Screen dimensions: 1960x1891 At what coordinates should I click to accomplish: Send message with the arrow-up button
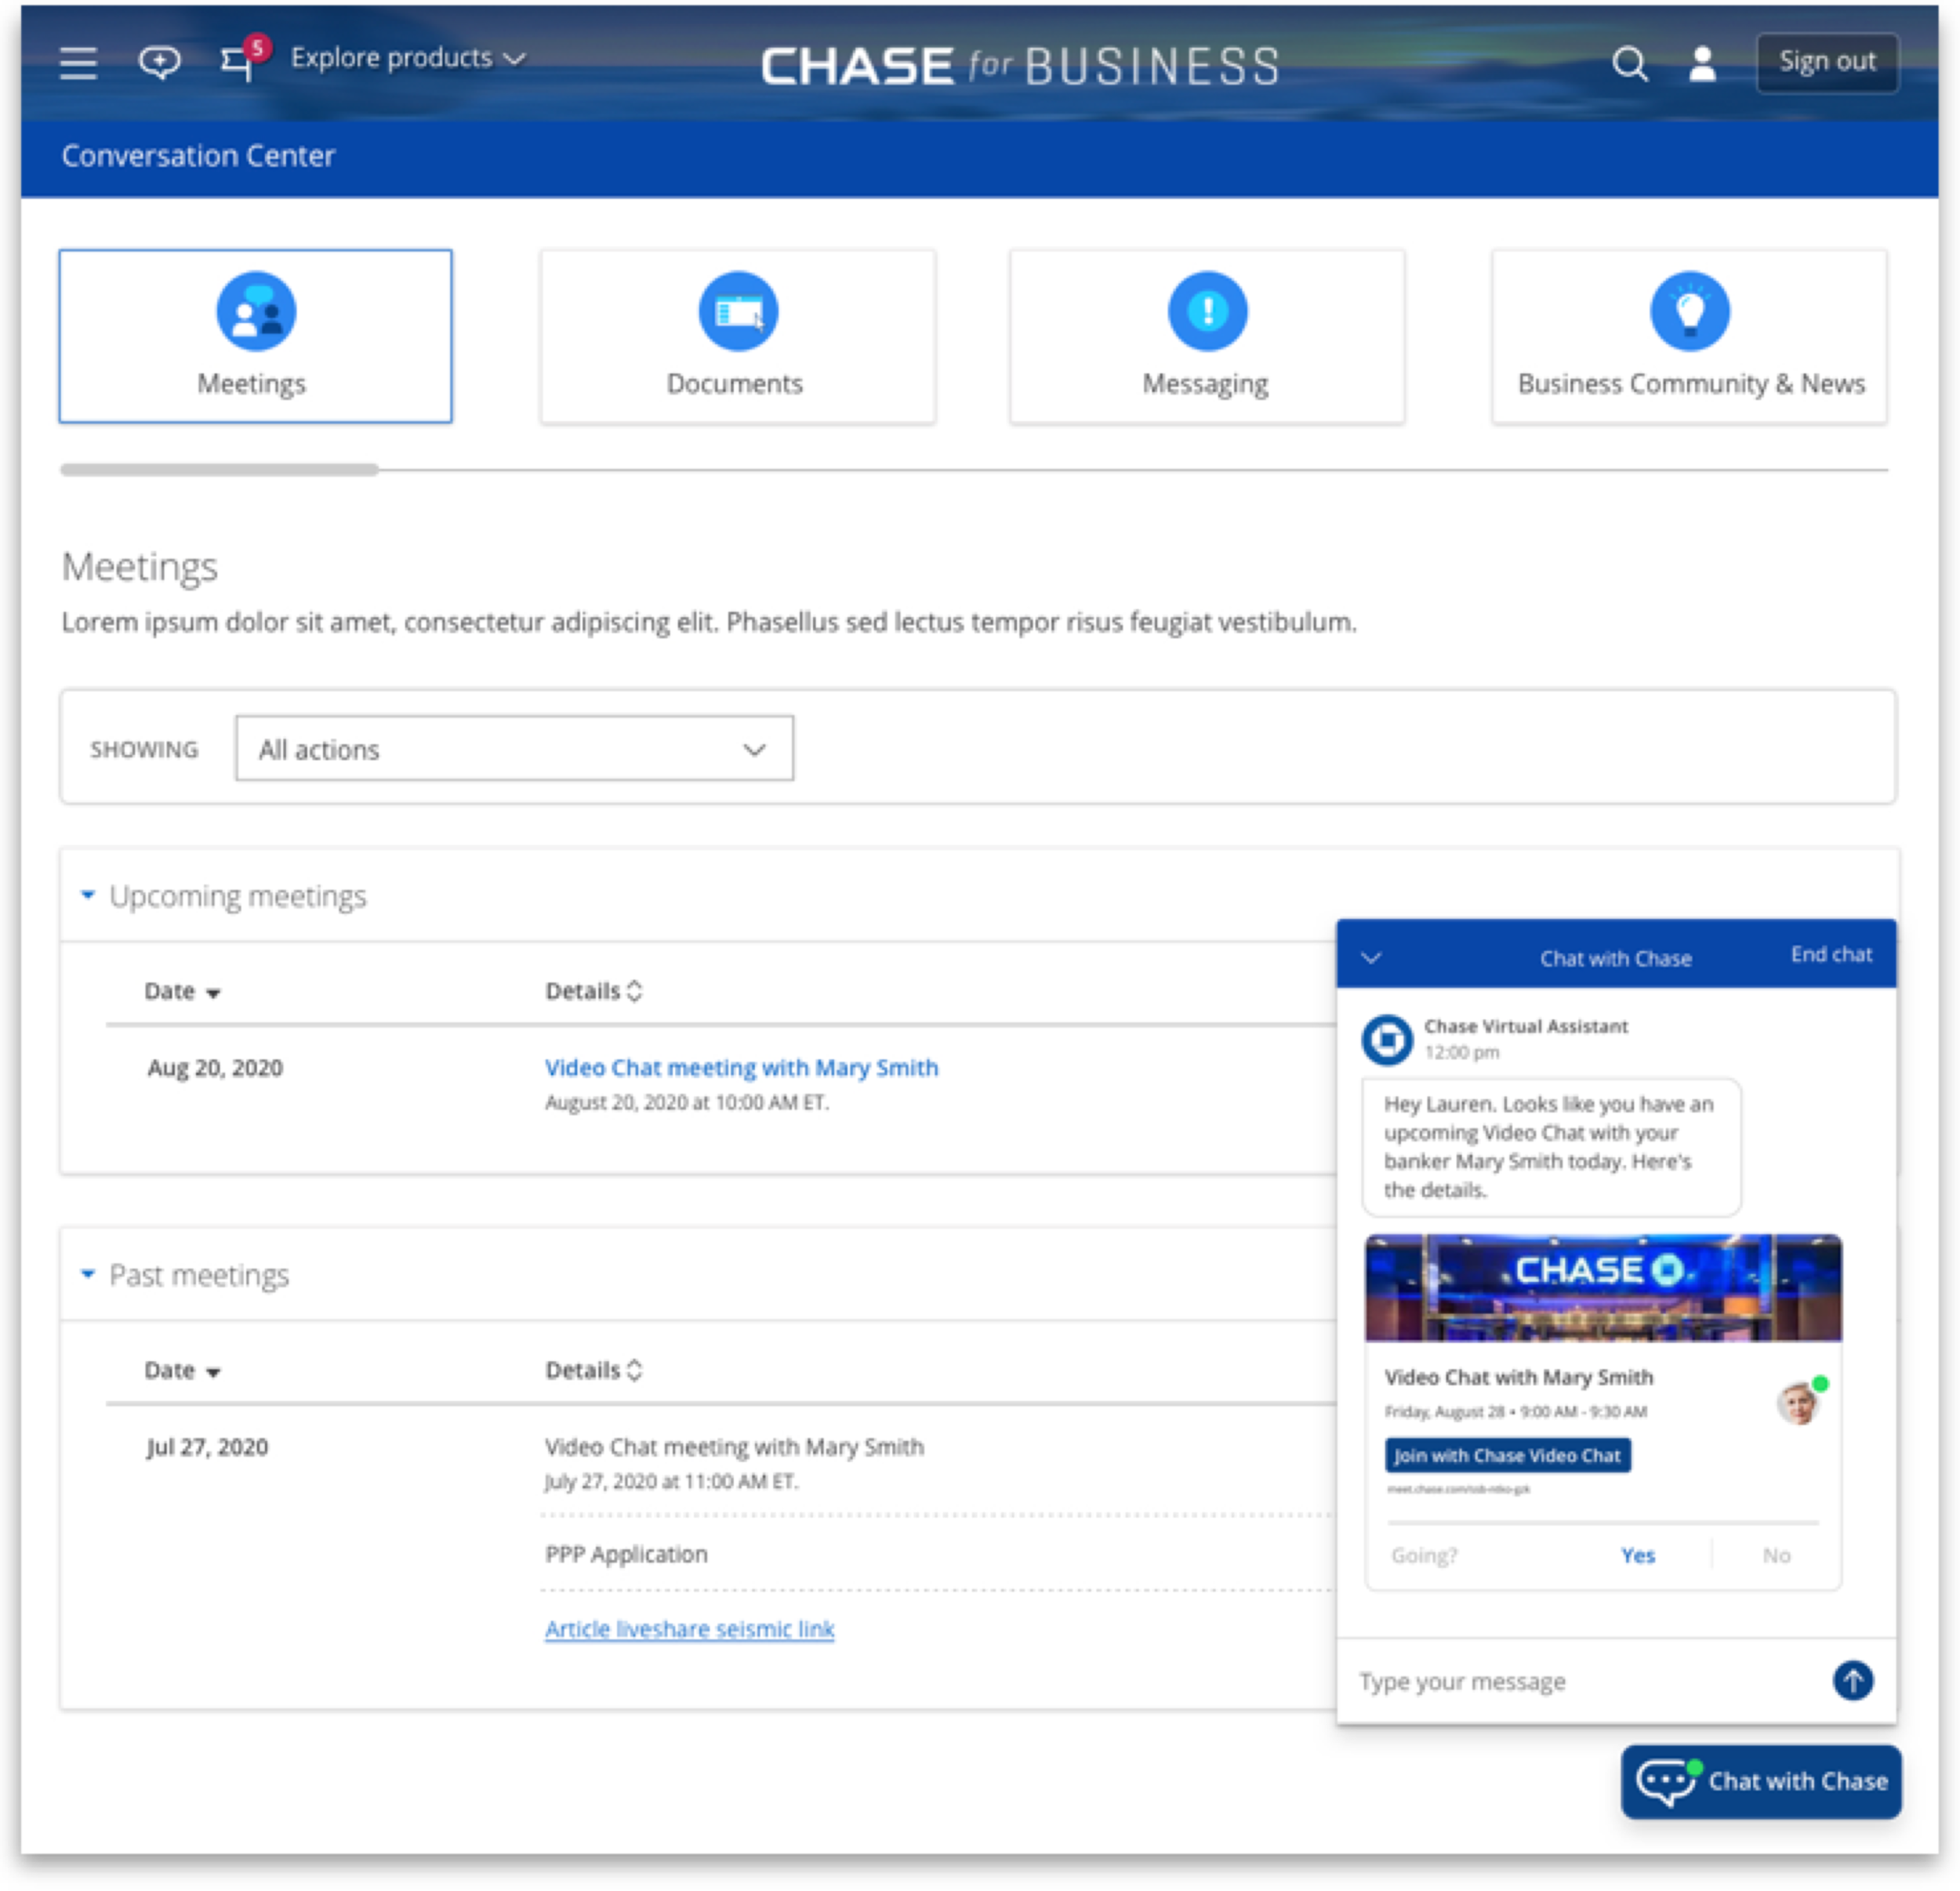pos(1852,1680)
